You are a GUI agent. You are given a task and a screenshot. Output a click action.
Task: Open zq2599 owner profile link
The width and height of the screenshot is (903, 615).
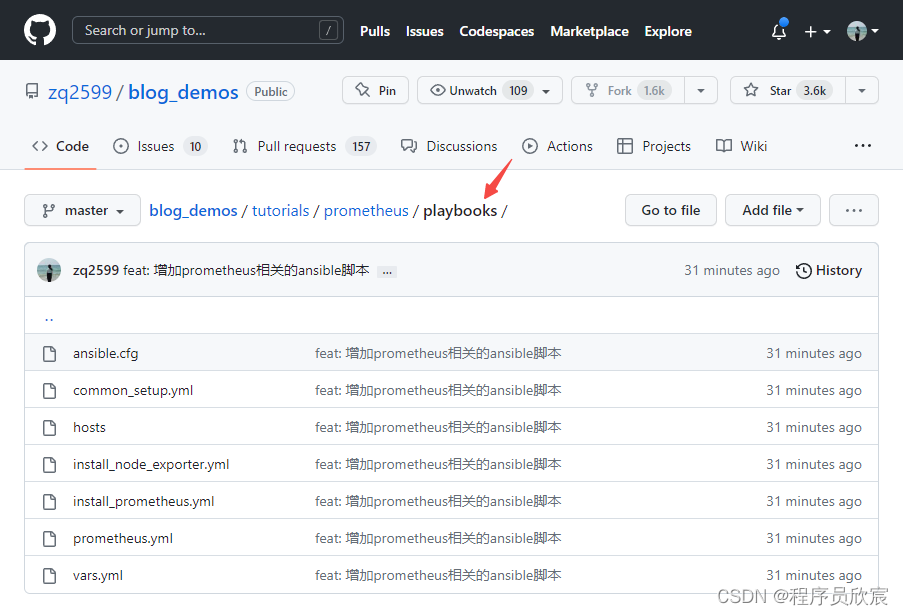[x=79, y=92]
